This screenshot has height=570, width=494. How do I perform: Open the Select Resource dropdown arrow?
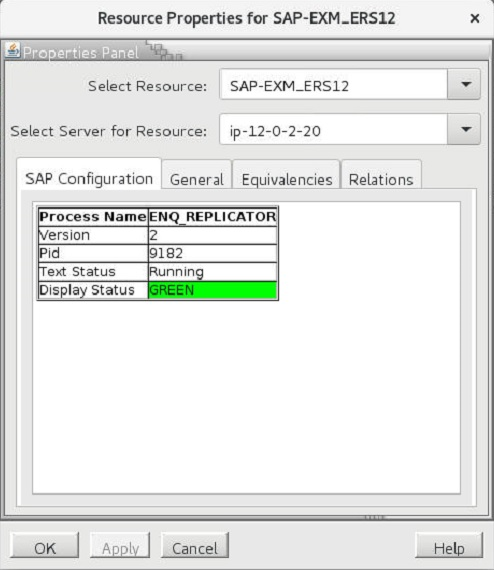pyautogui.click(x=464, y=84)
